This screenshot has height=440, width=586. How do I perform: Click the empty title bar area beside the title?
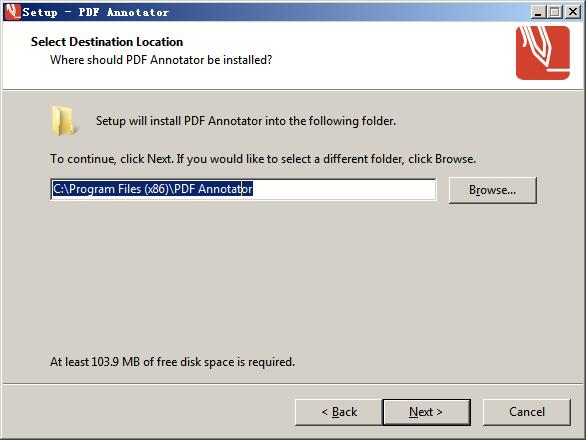coord(348,12)
